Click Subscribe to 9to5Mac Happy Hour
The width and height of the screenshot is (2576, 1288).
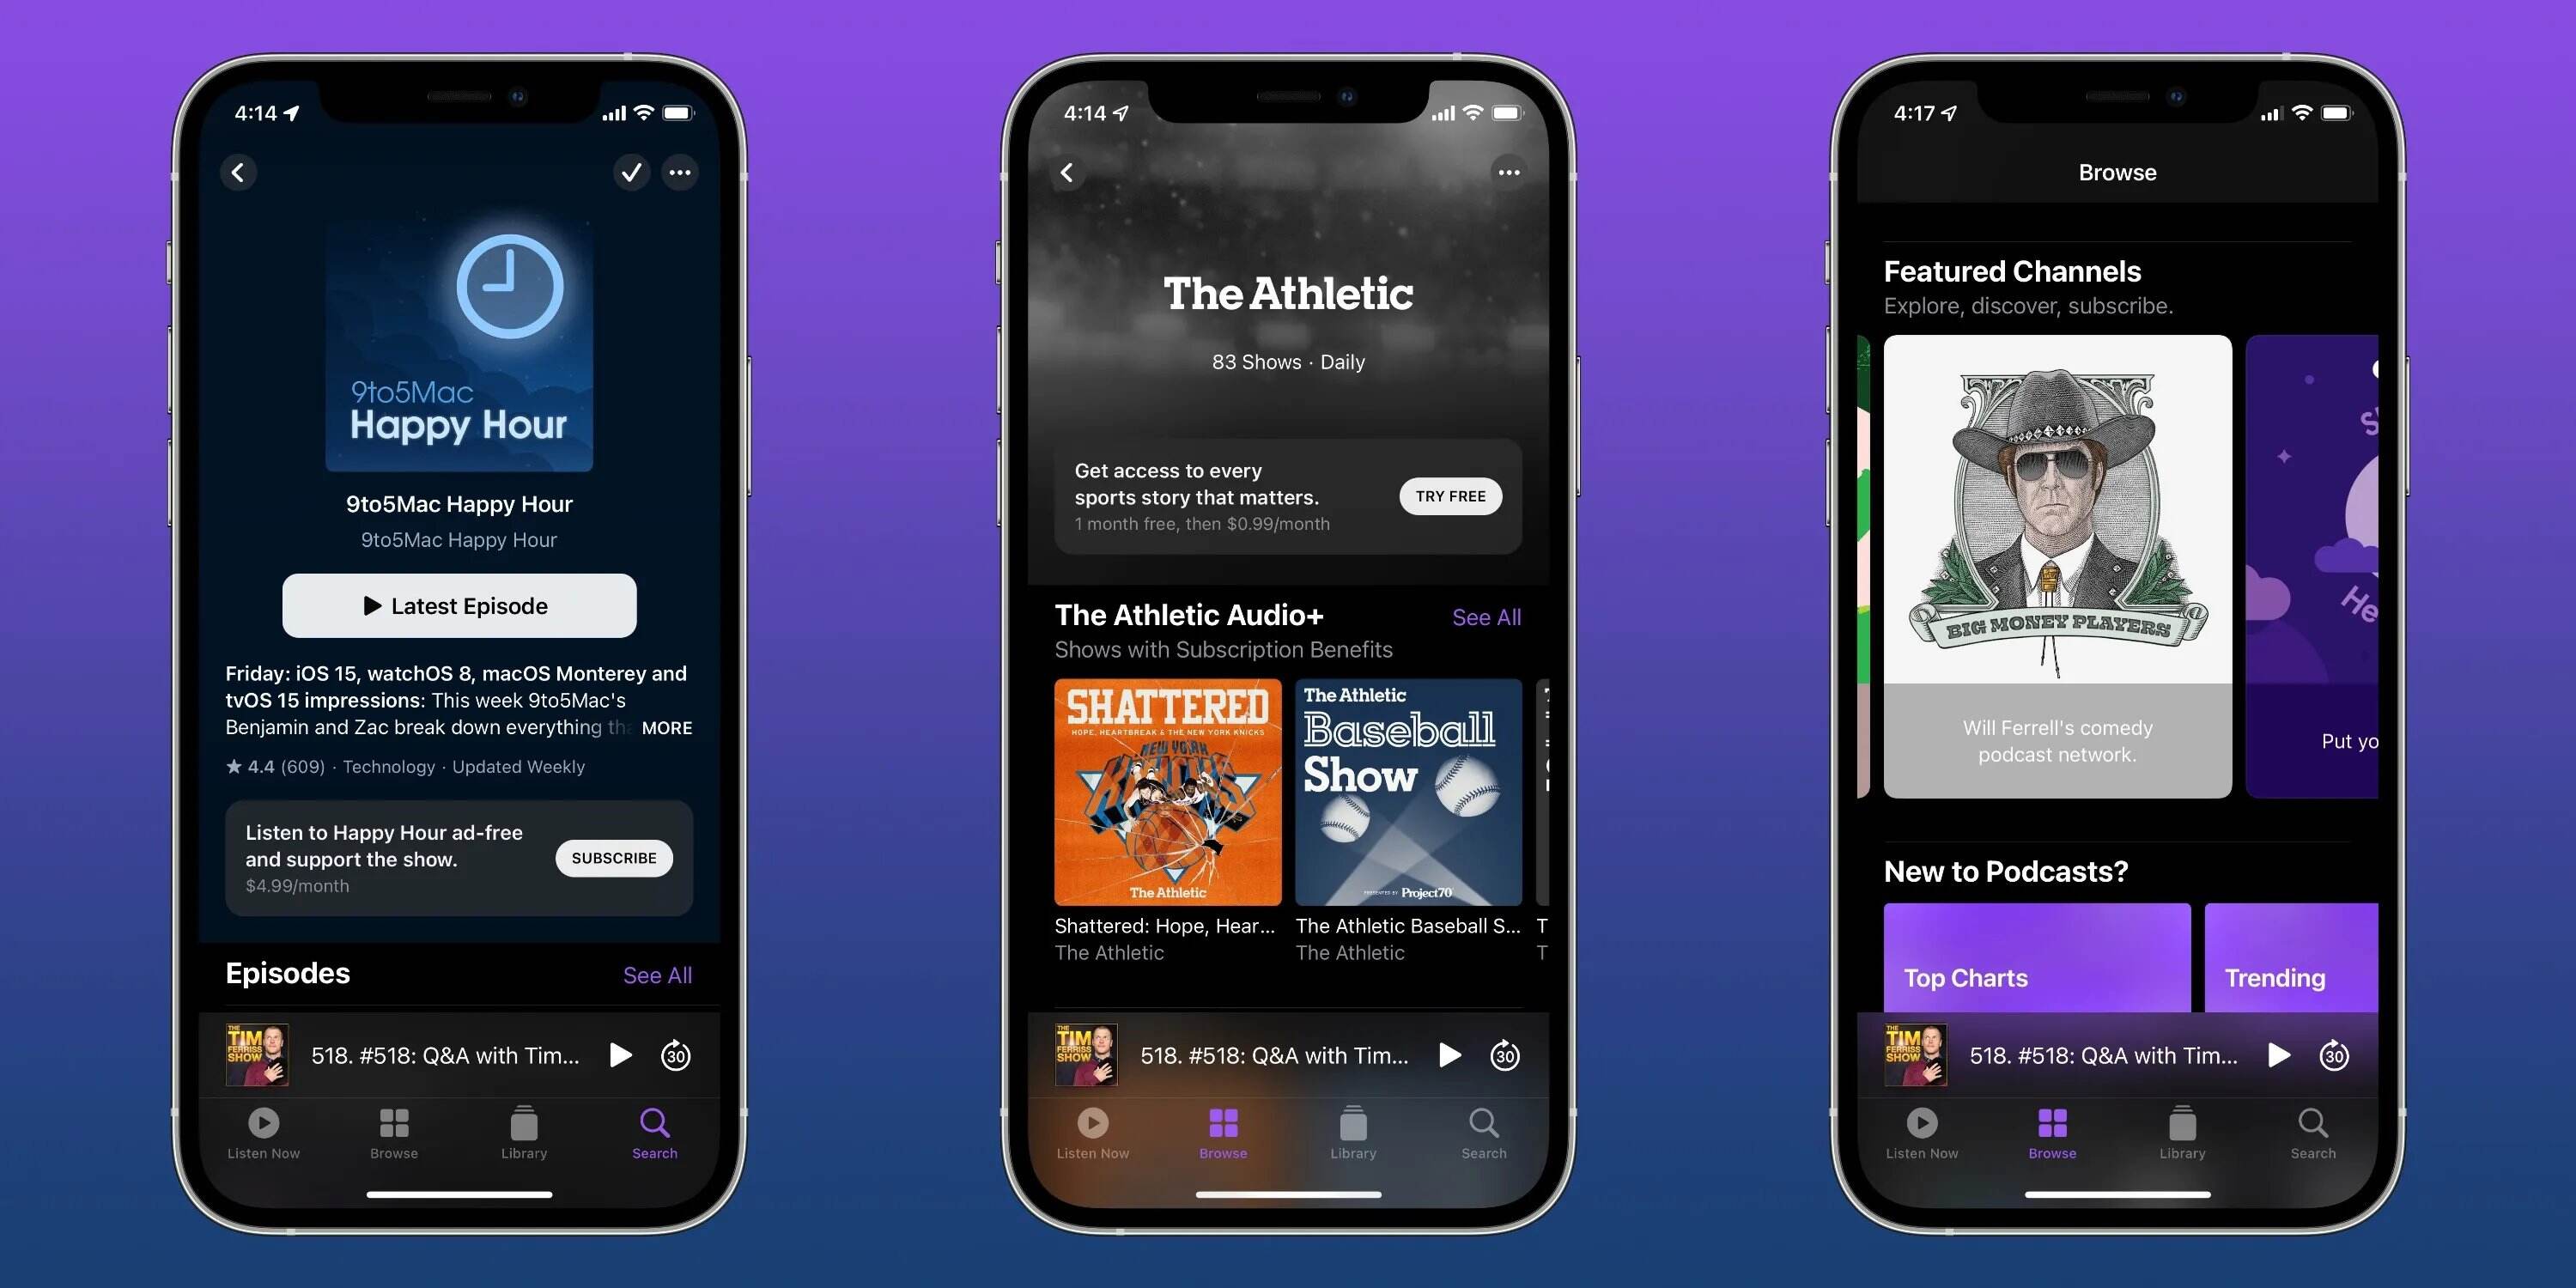(616, 856)
